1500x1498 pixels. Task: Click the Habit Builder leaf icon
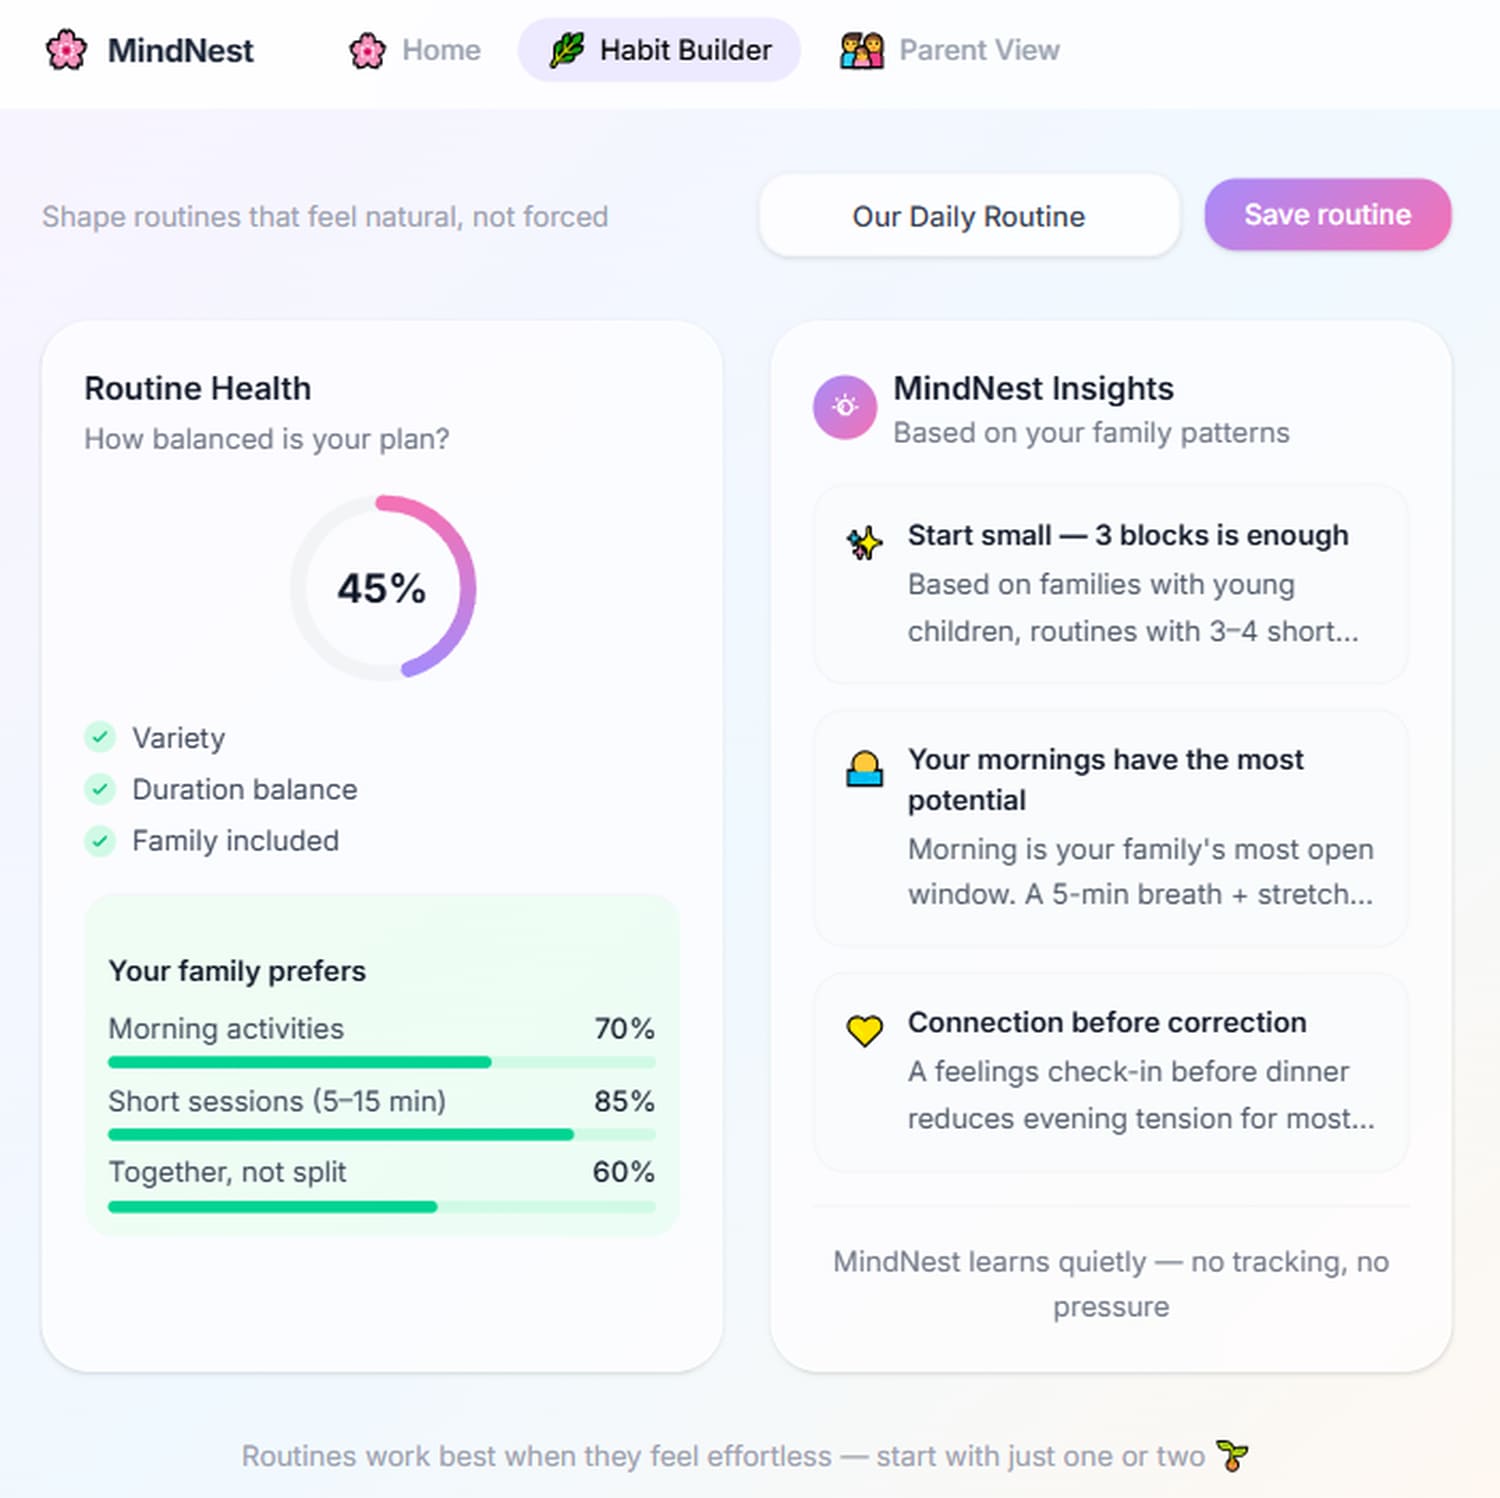(x=566, y=50)
